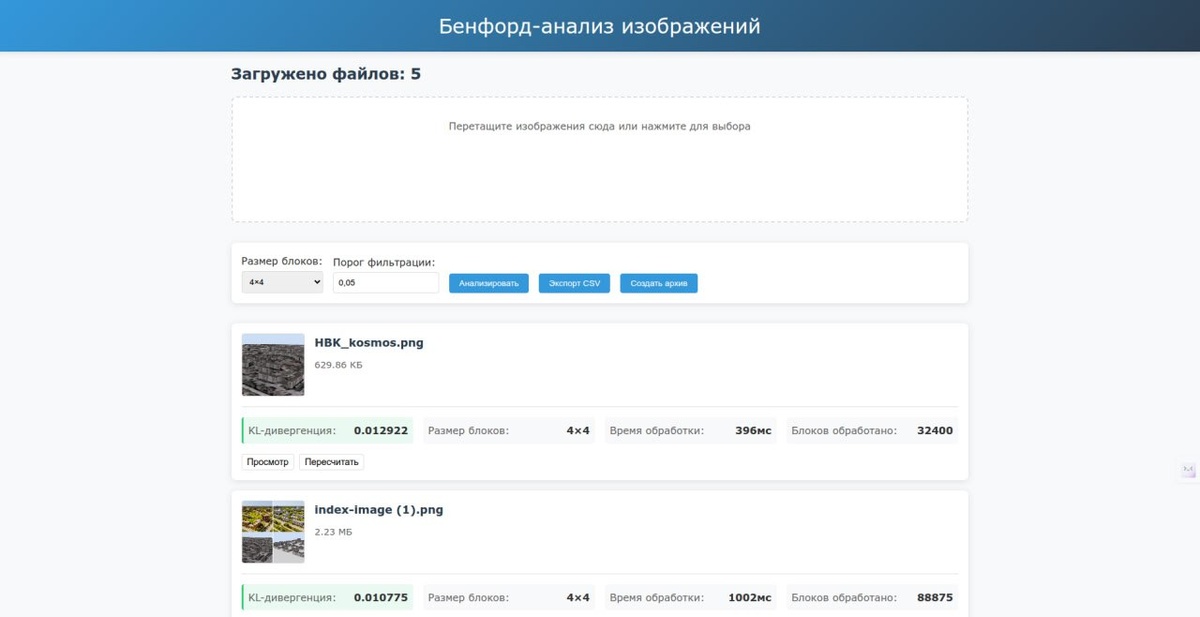Open the index-image (1).png thumbnail

tap(273, 532)
